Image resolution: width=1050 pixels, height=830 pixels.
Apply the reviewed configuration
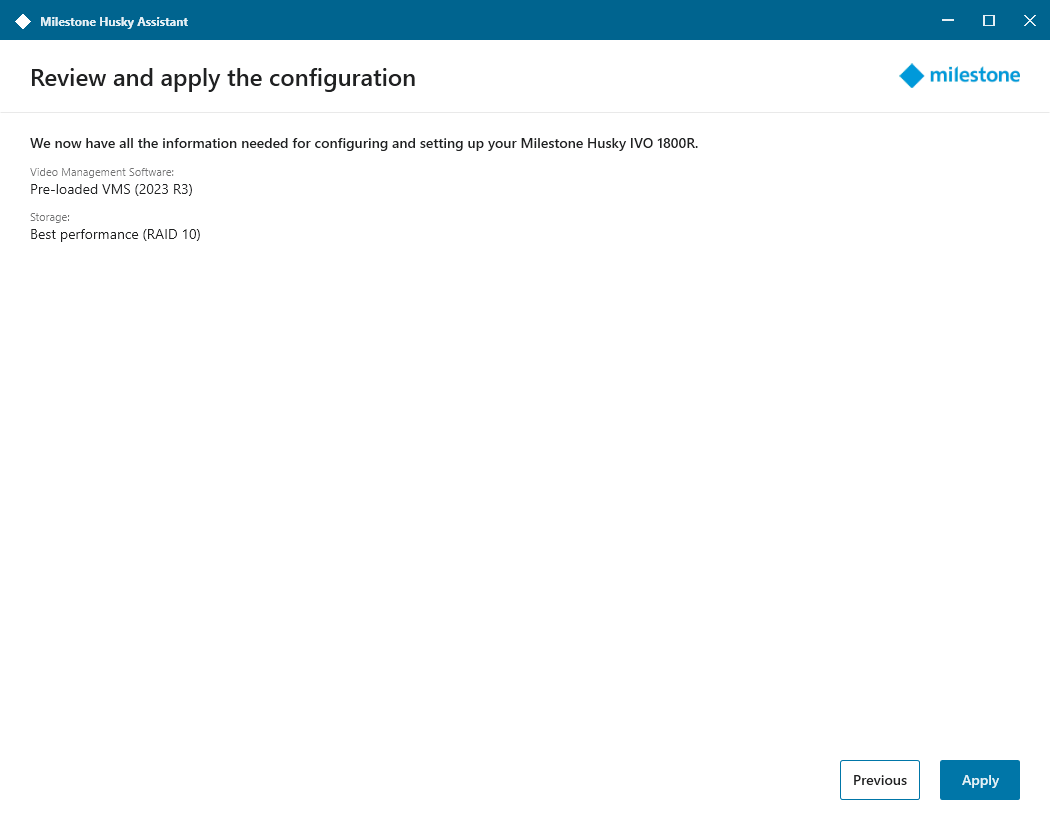coord(979,780)
